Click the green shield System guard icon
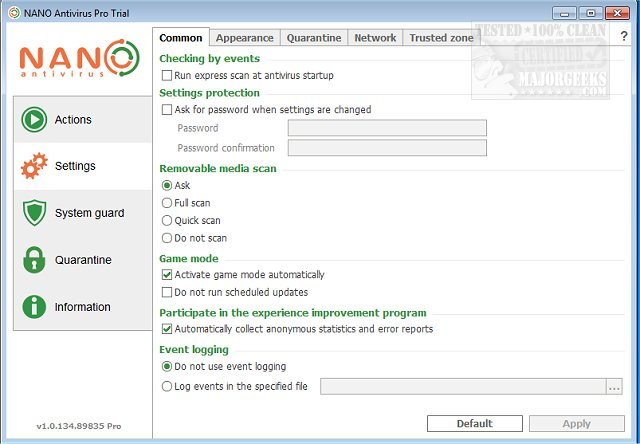Screen dimensions: 640x444 (34, 213)
